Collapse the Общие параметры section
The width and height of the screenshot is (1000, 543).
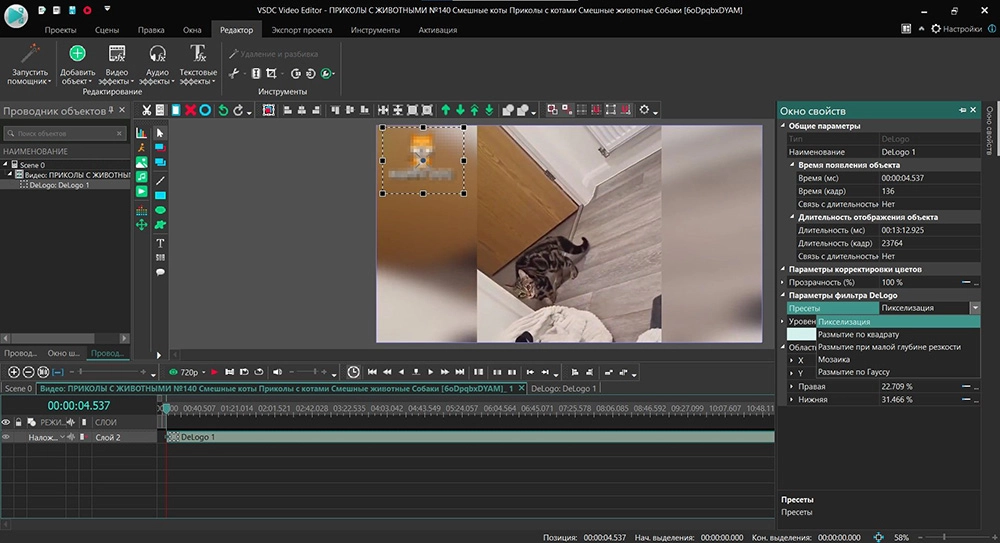(783, 127)
